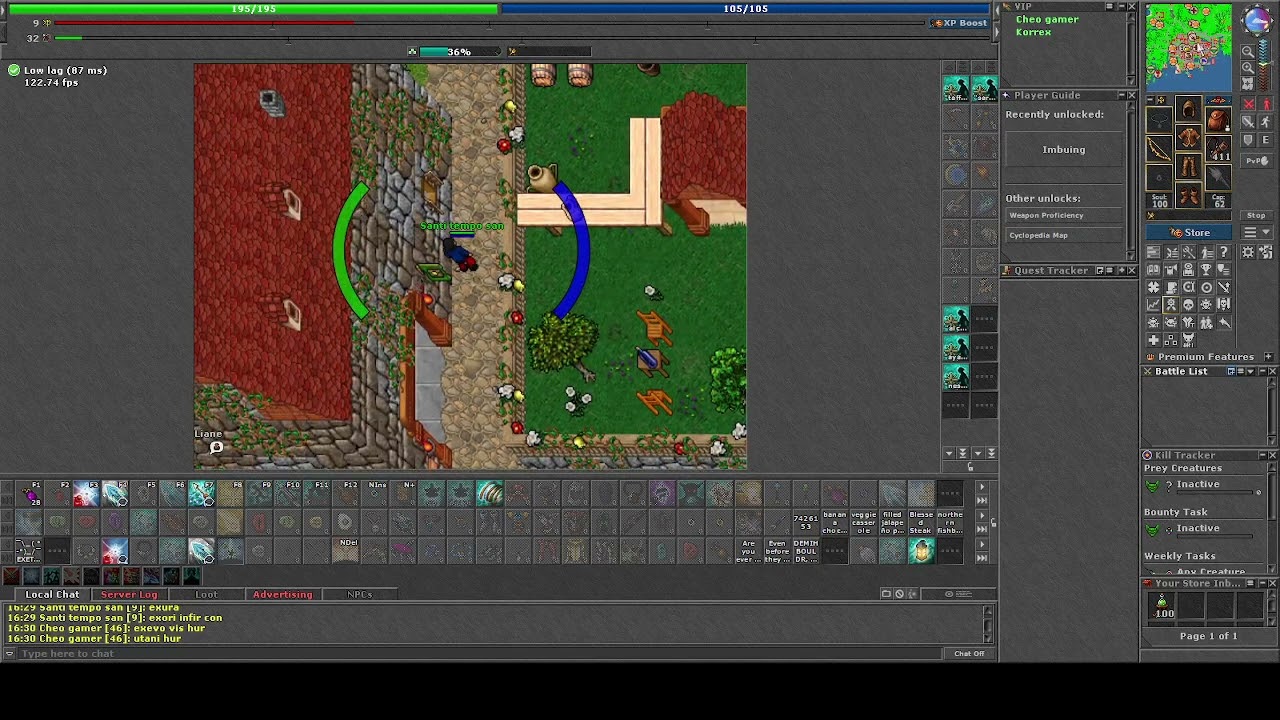Open the chat channel dropdown arrow
The width and height of the screenshot is (1280, 720).
(x=9, y=653)
